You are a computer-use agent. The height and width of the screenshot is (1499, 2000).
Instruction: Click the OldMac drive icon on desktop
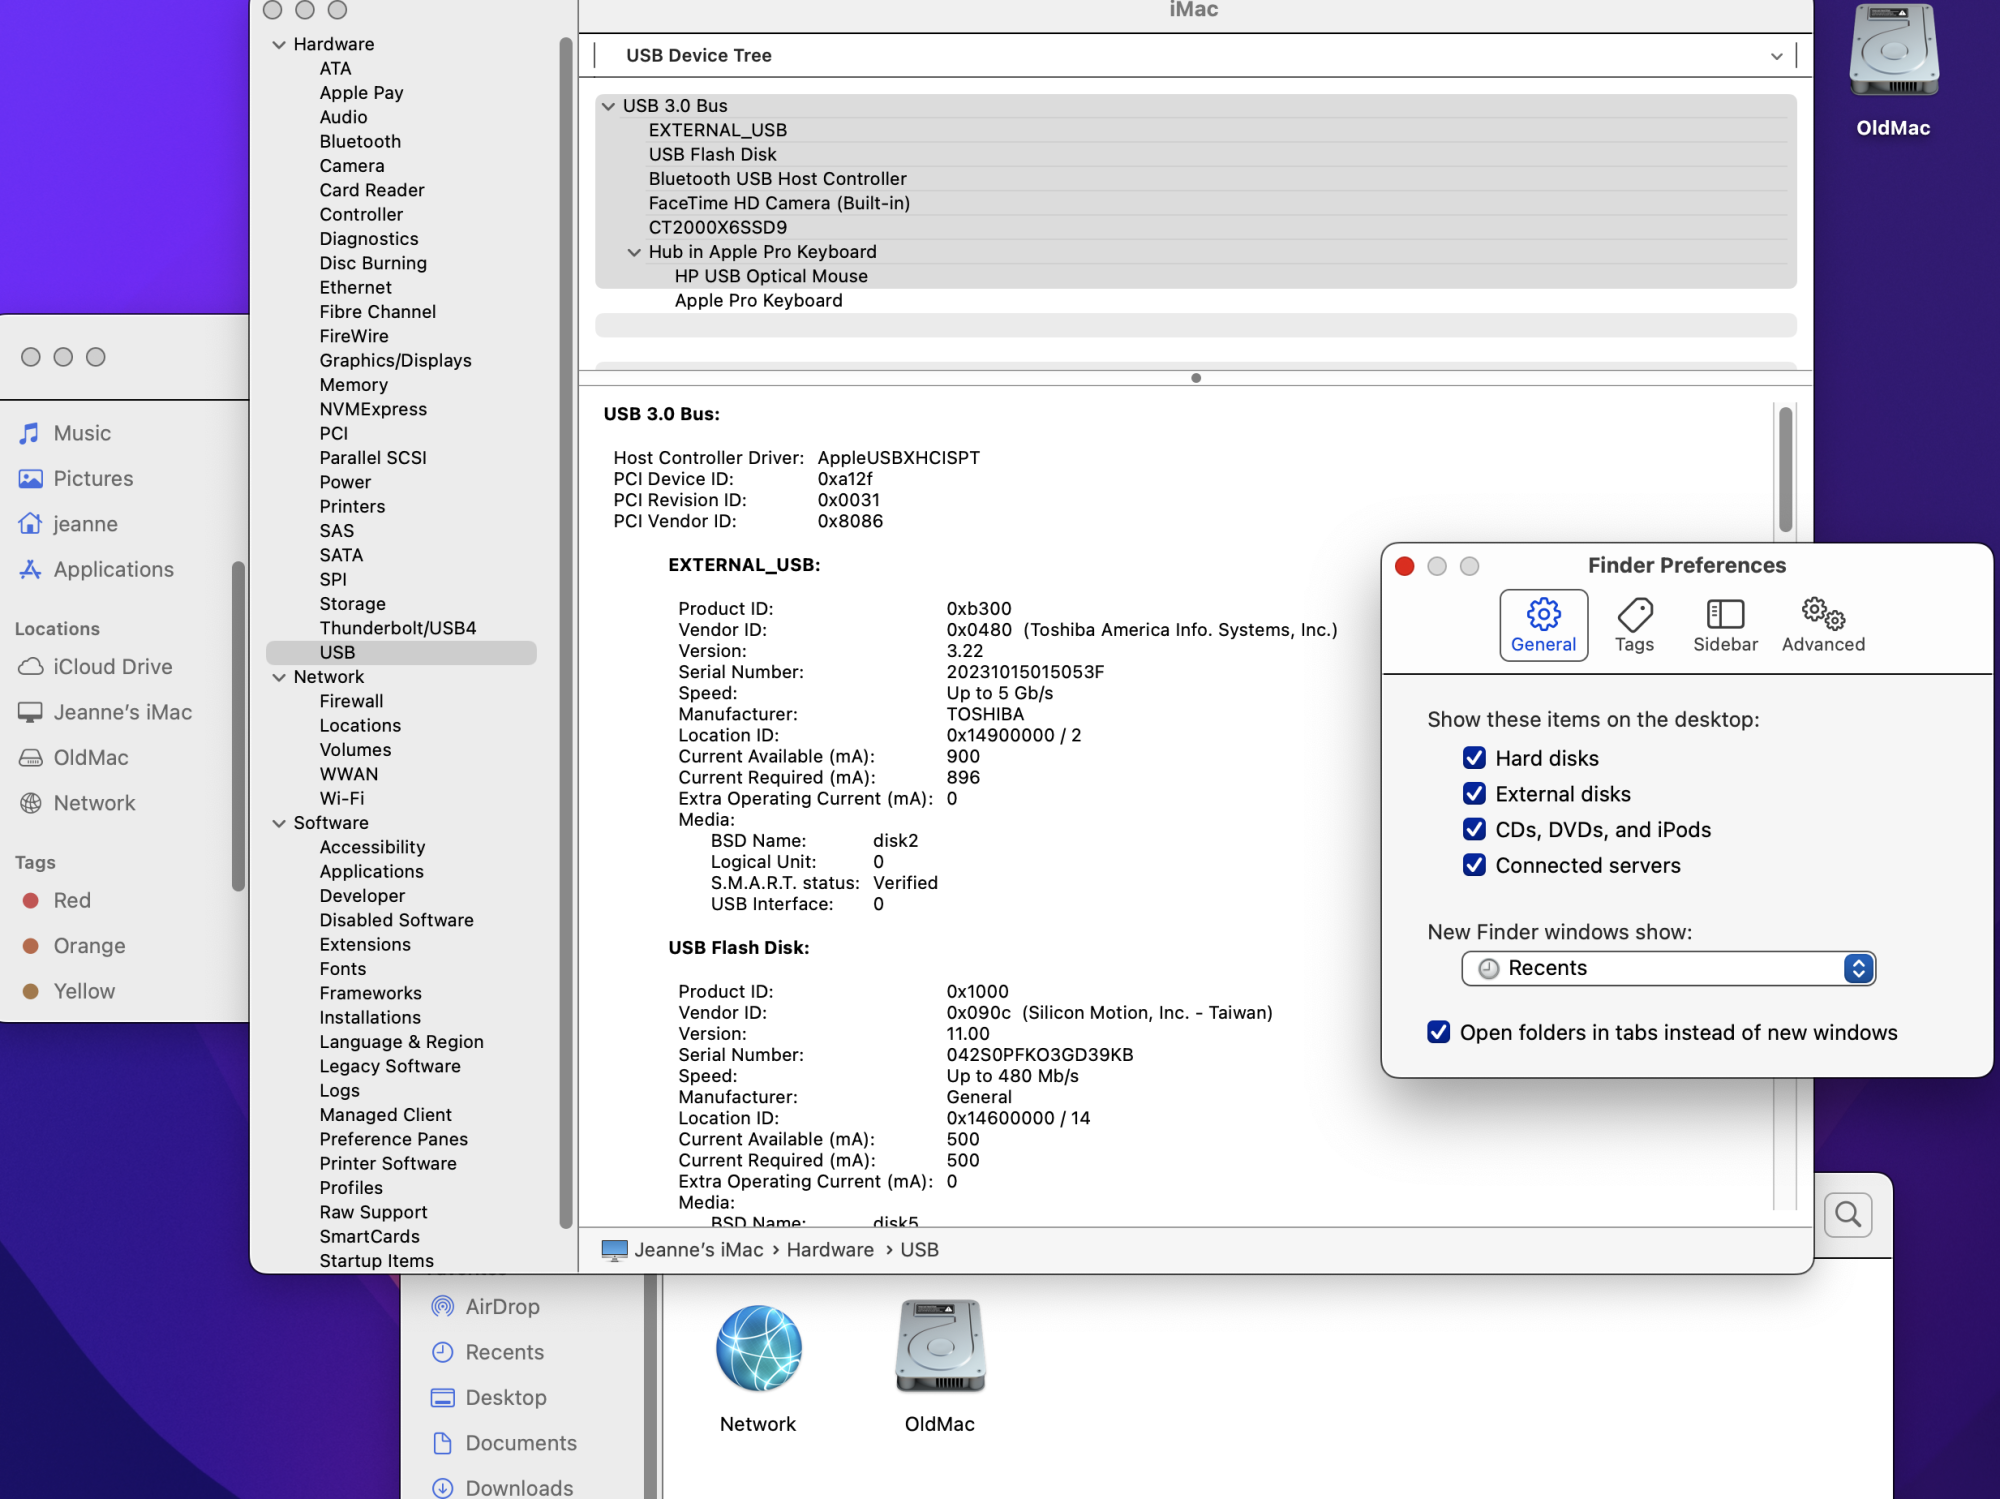pyautogui.click(x=1892, y=52)
